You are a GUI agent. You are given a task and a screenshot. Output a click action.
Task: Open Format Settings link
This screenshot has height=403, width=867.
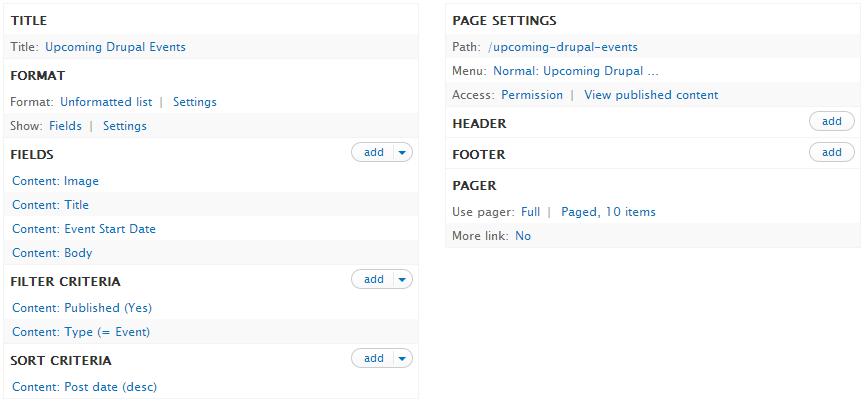(x=195, y=102)
